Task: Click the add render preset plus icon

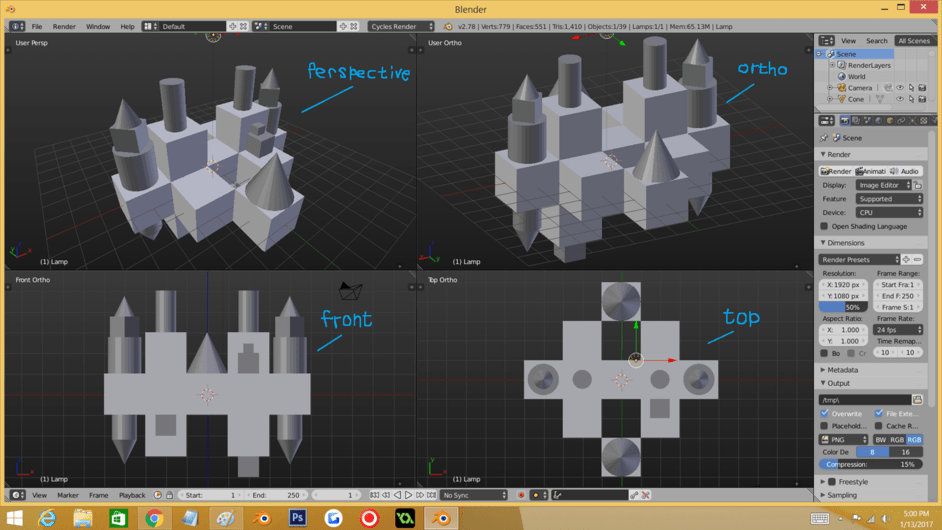Action: (906, 260)
